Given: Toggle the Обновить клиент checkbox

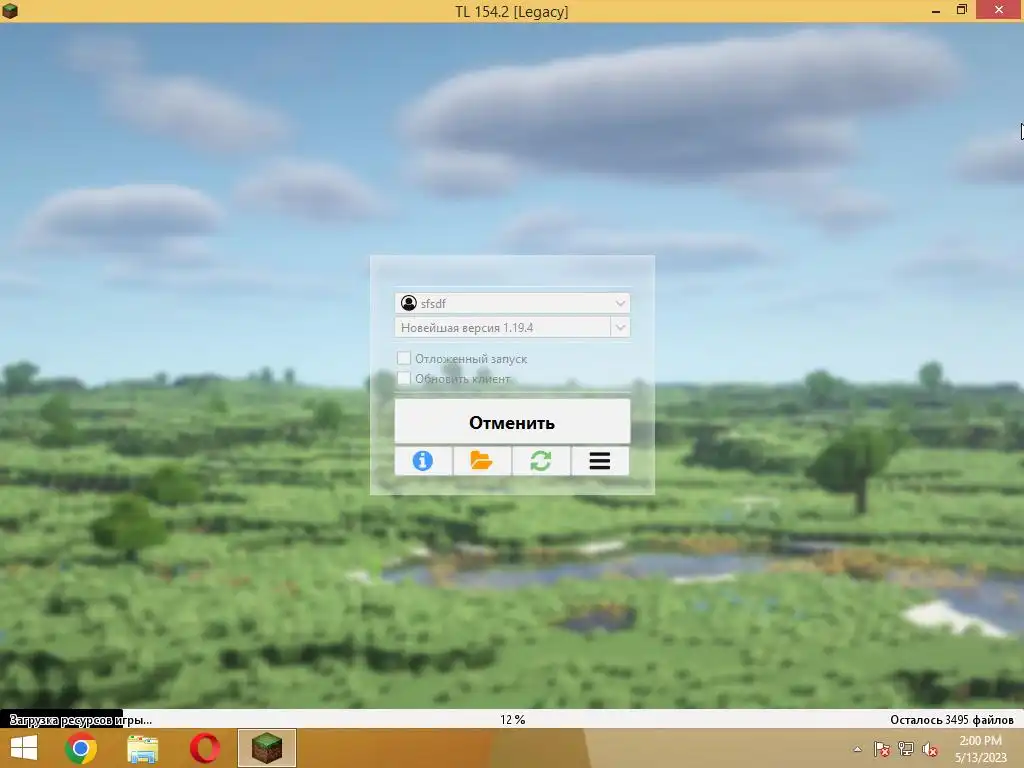Looking at the screenshot, I should tap(404, 379).
